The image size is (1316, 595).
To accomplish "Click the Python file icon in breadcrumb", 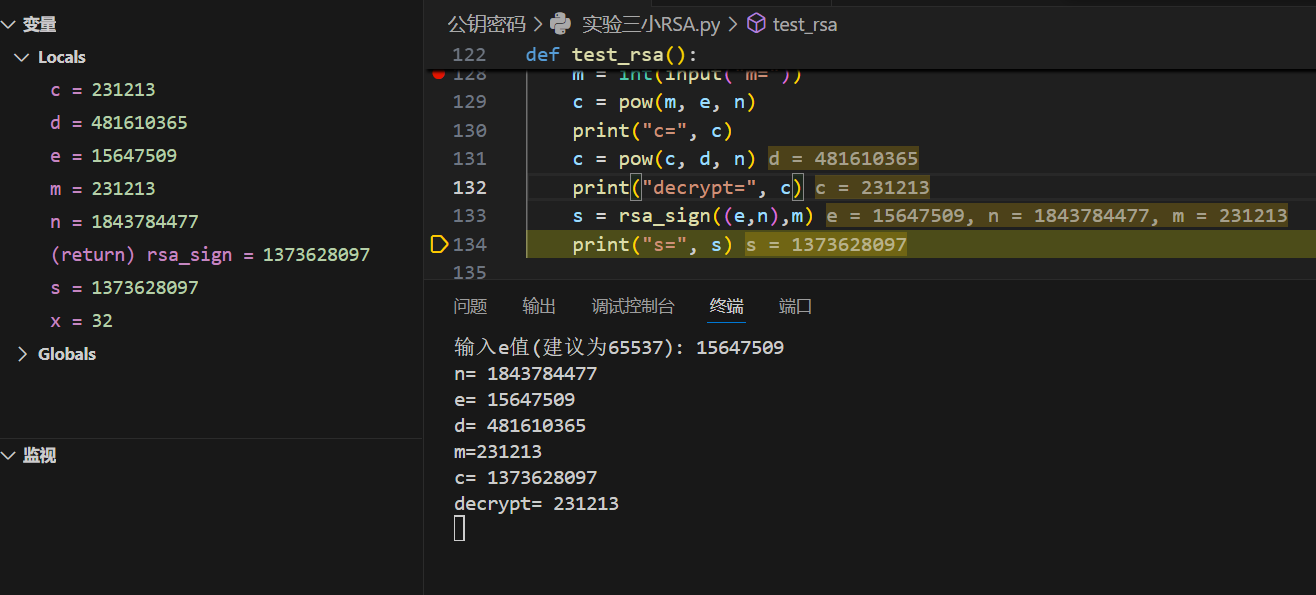I will pyautogui.click(x=561, y=23).
